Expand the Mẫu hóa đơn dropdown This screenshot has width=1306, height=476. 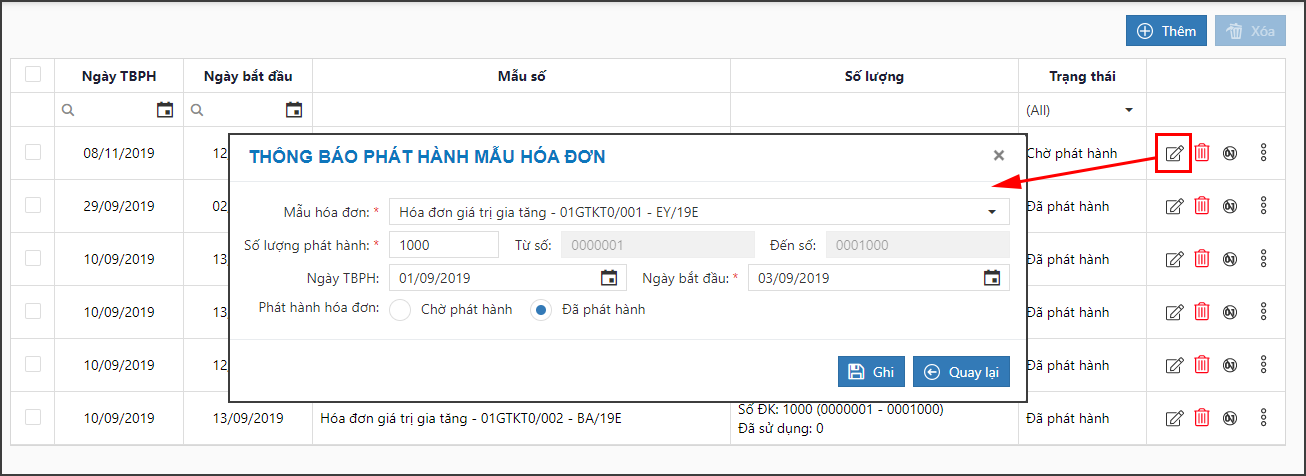(x=991, y=212)
